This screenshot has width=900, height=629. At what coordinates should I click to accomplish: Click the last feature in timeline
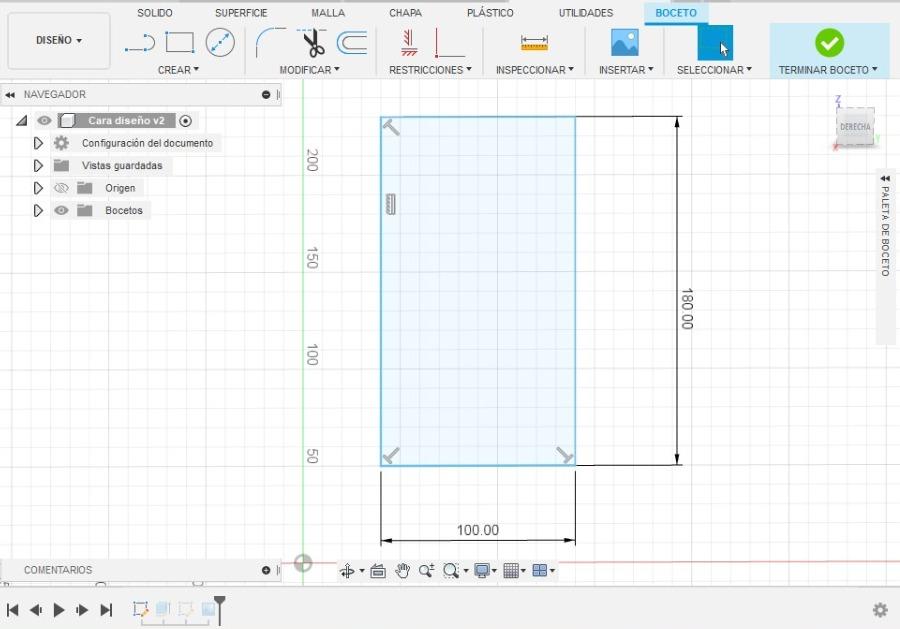point(208,609)
